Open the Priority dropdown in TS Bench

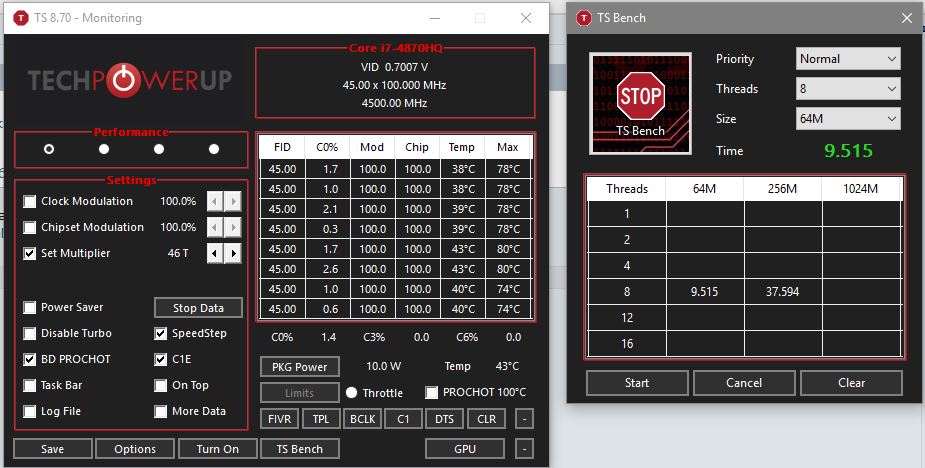848,58
